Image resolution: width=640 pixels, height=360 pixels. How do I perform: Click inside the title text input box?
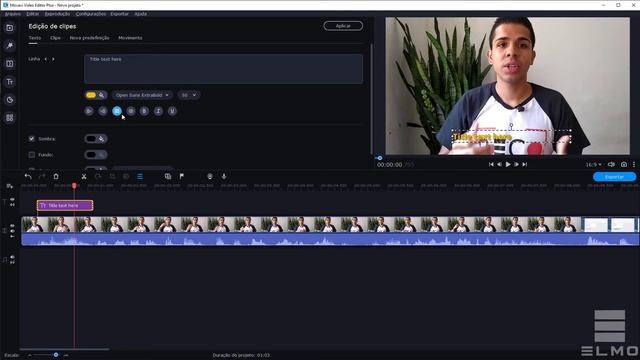click(x=223, y=69)
